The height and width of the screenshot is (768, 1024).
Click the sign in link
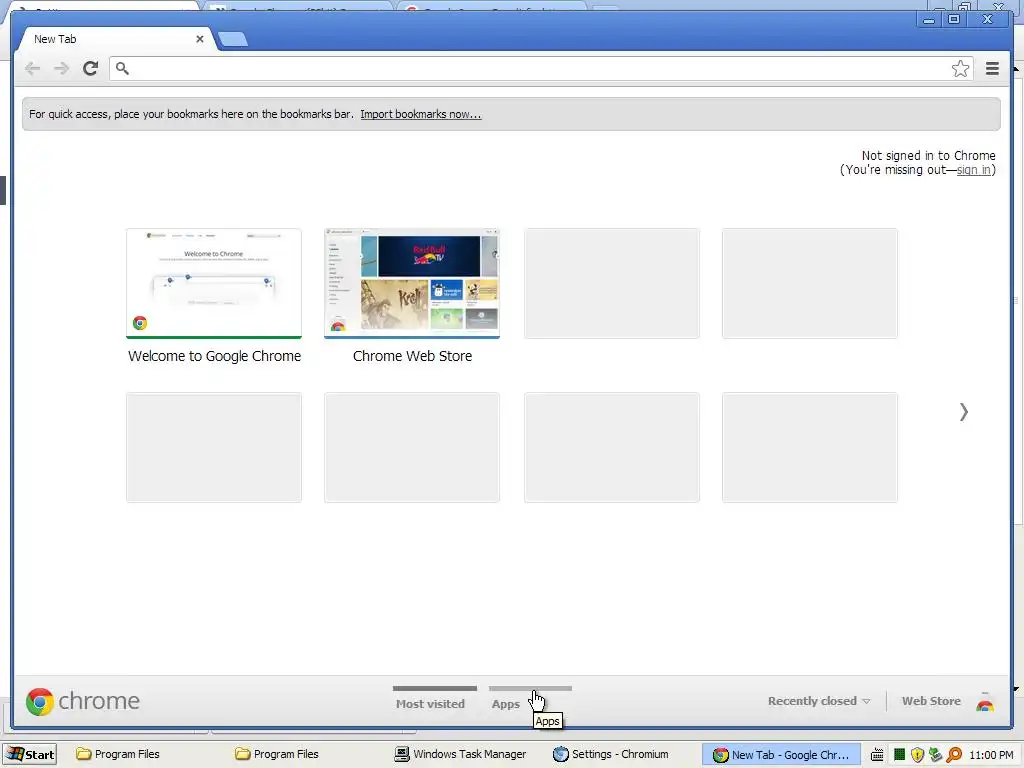coord(973,170)
